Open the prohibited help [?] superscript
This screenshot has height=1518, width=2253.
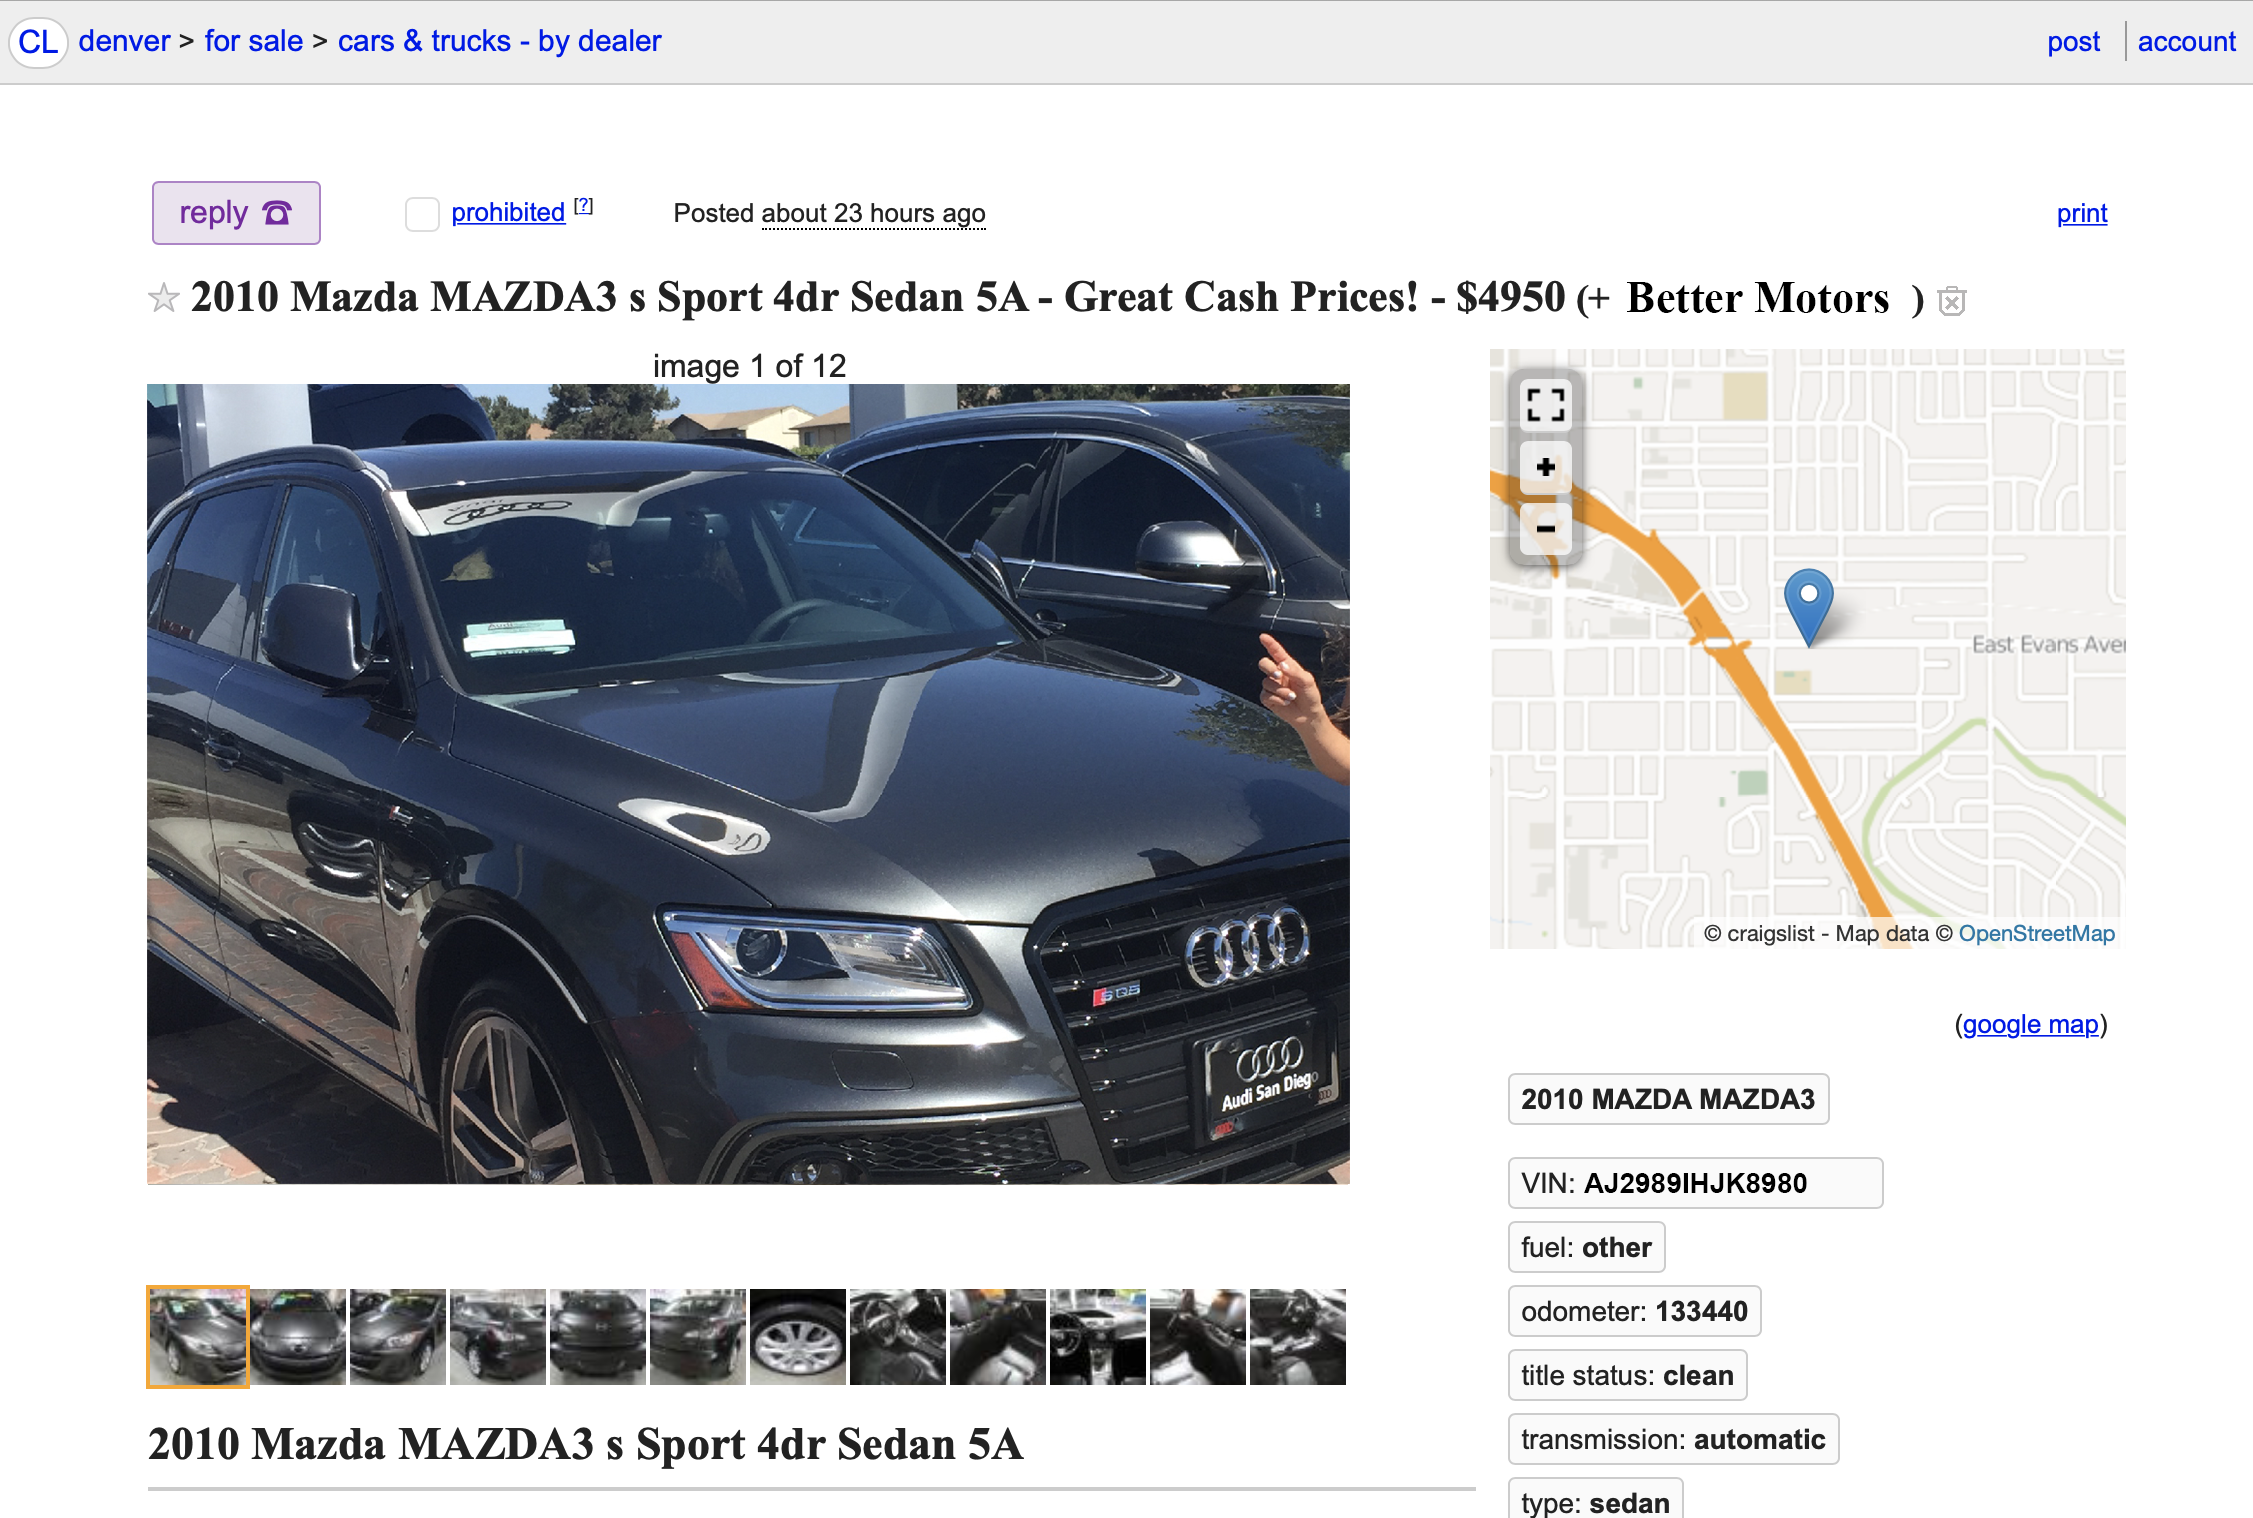click(x=584, y=206)
